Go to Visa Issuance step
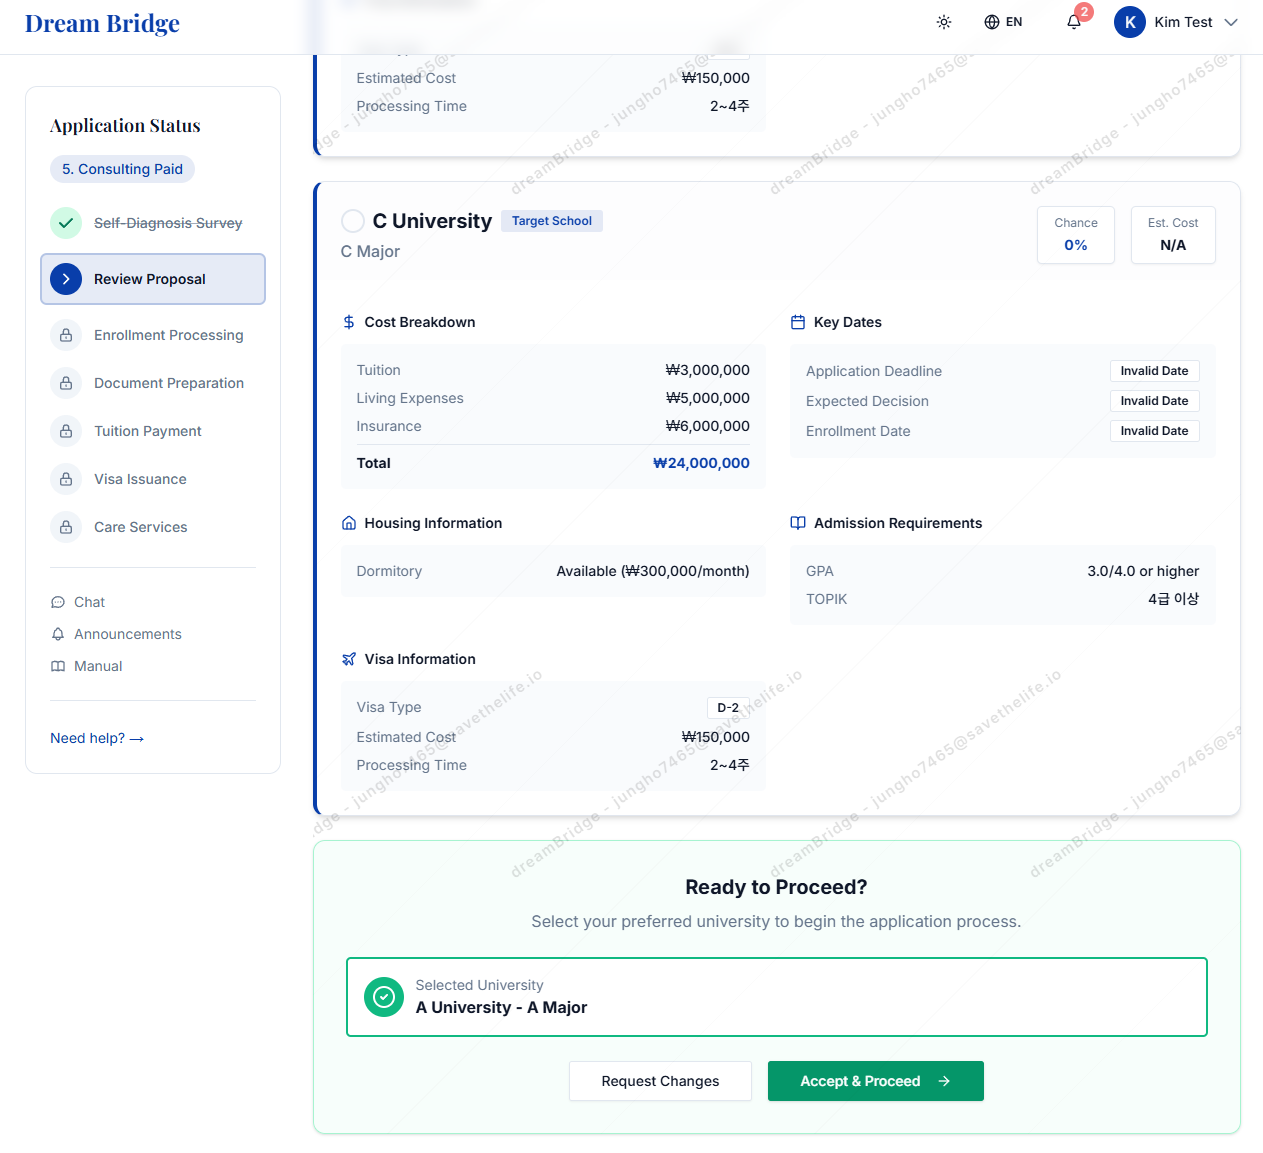This screenshot has width=1263, height=1153. [x=153, y=479]
